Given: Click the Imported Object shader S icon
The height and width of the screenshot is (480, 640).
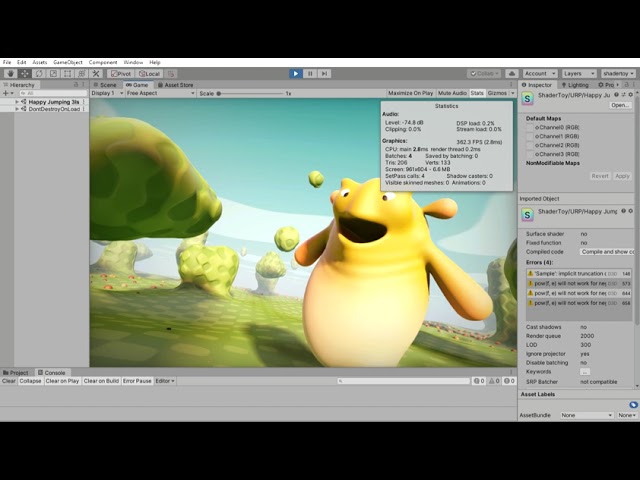Looking at the screenshot, I should tap(528, 215).
